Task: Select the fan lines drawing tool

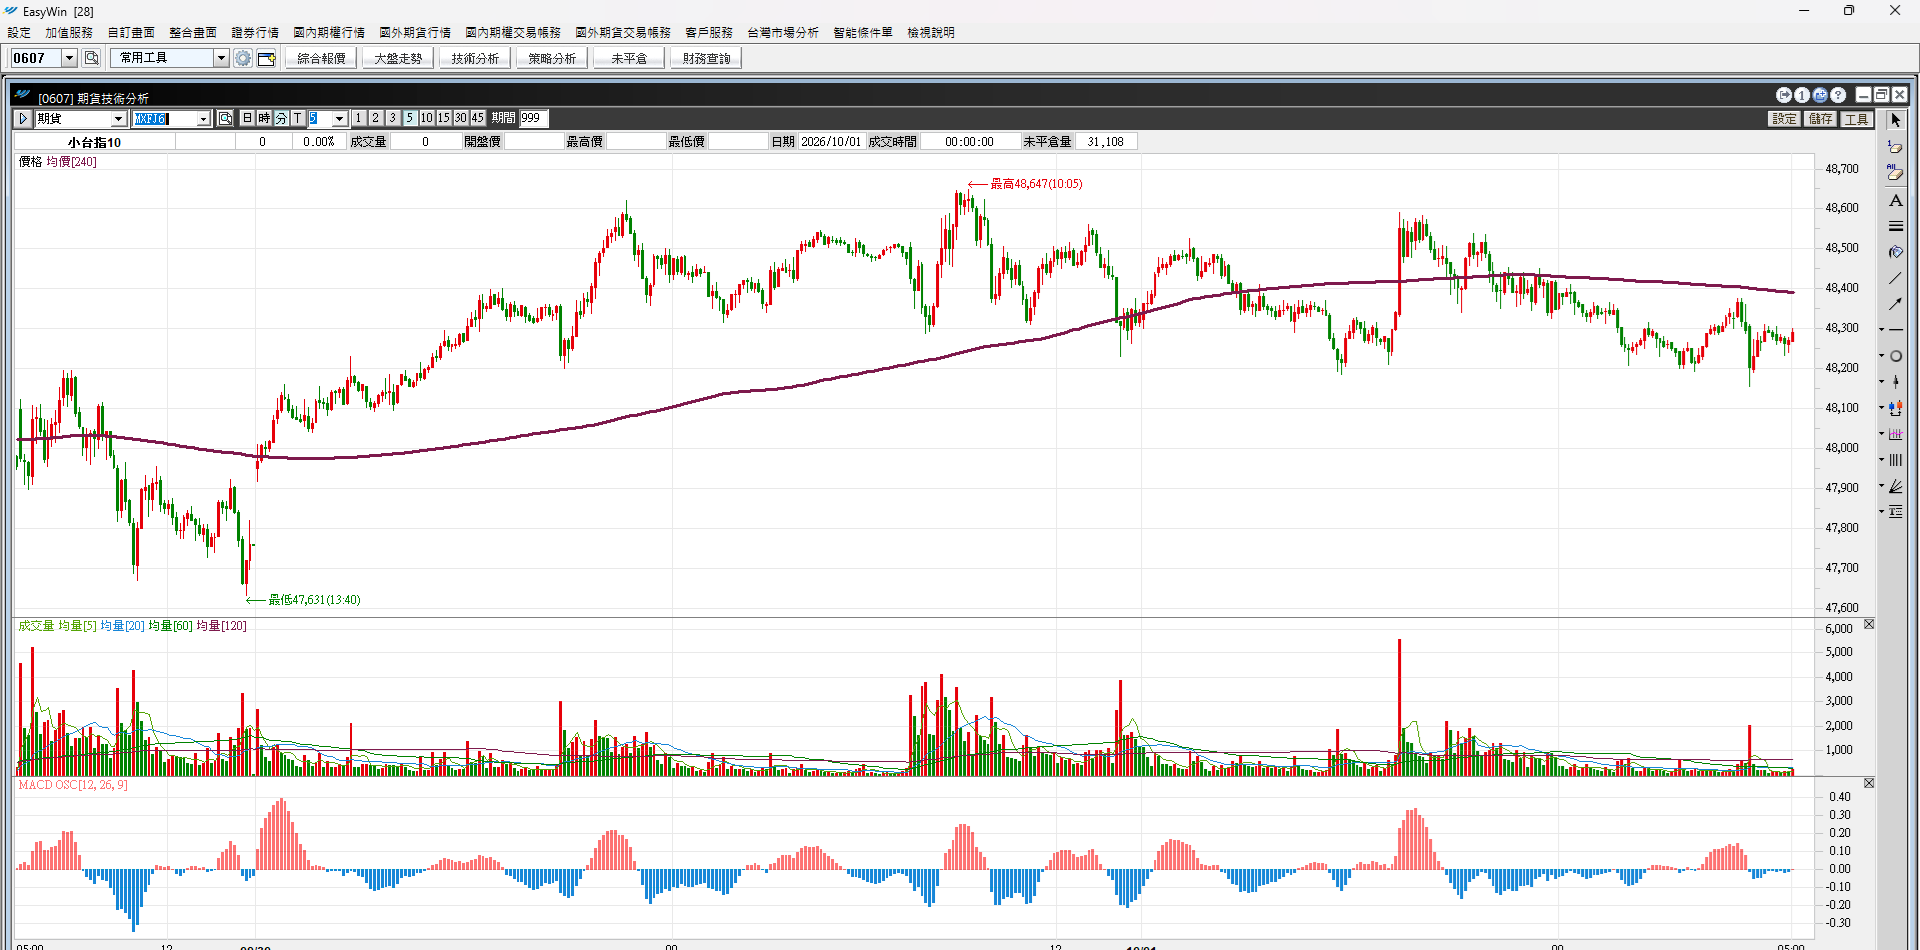Action: click(x=1896, y=486)
